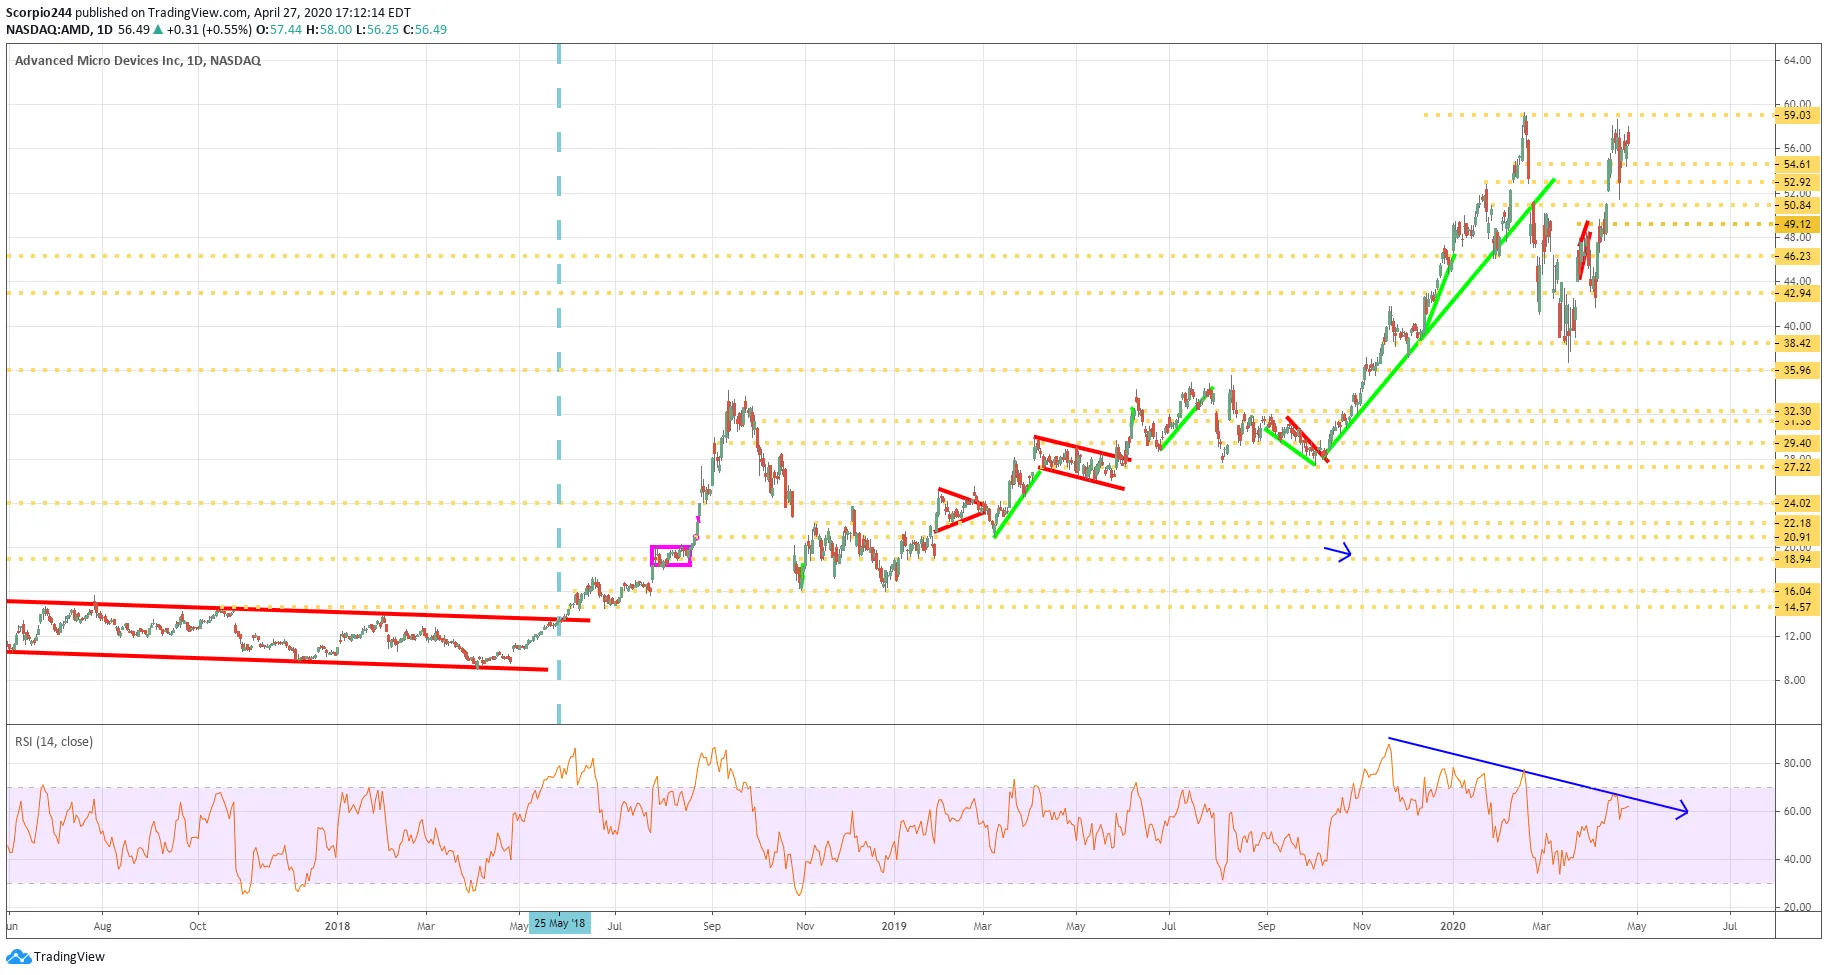The height and width of the screenshot is (975, 1828).
Task: Open the Scorpio244 author name
Action: (x=39, y=13)
